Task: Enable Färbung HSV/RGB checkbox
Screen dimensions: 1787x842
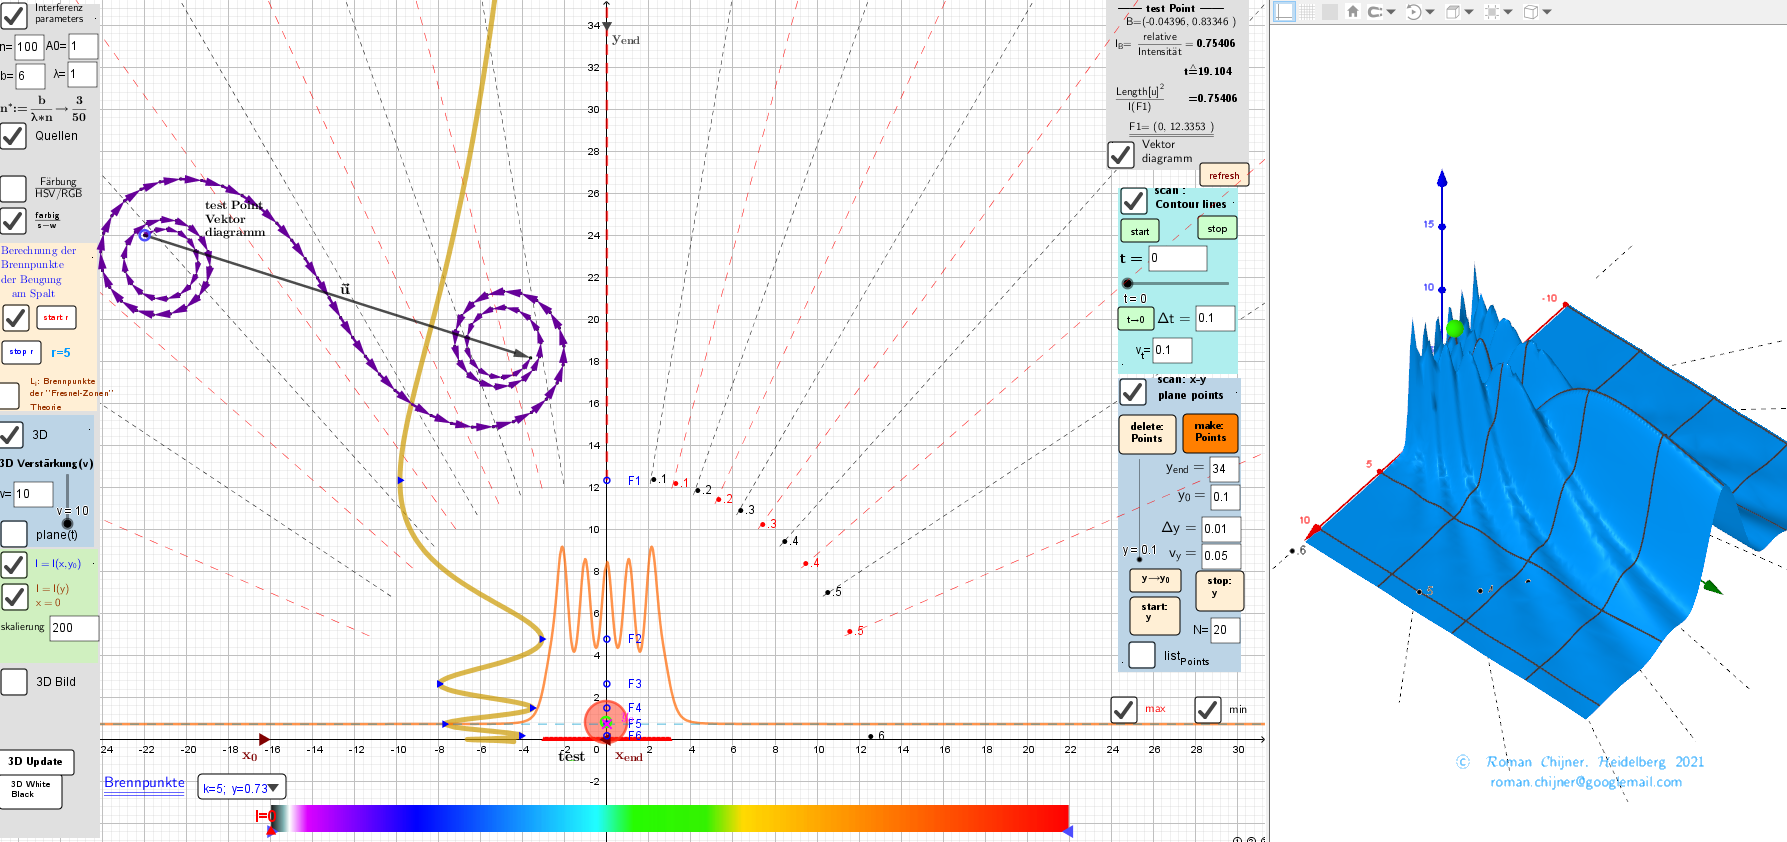Action: [x=14, y=188]
